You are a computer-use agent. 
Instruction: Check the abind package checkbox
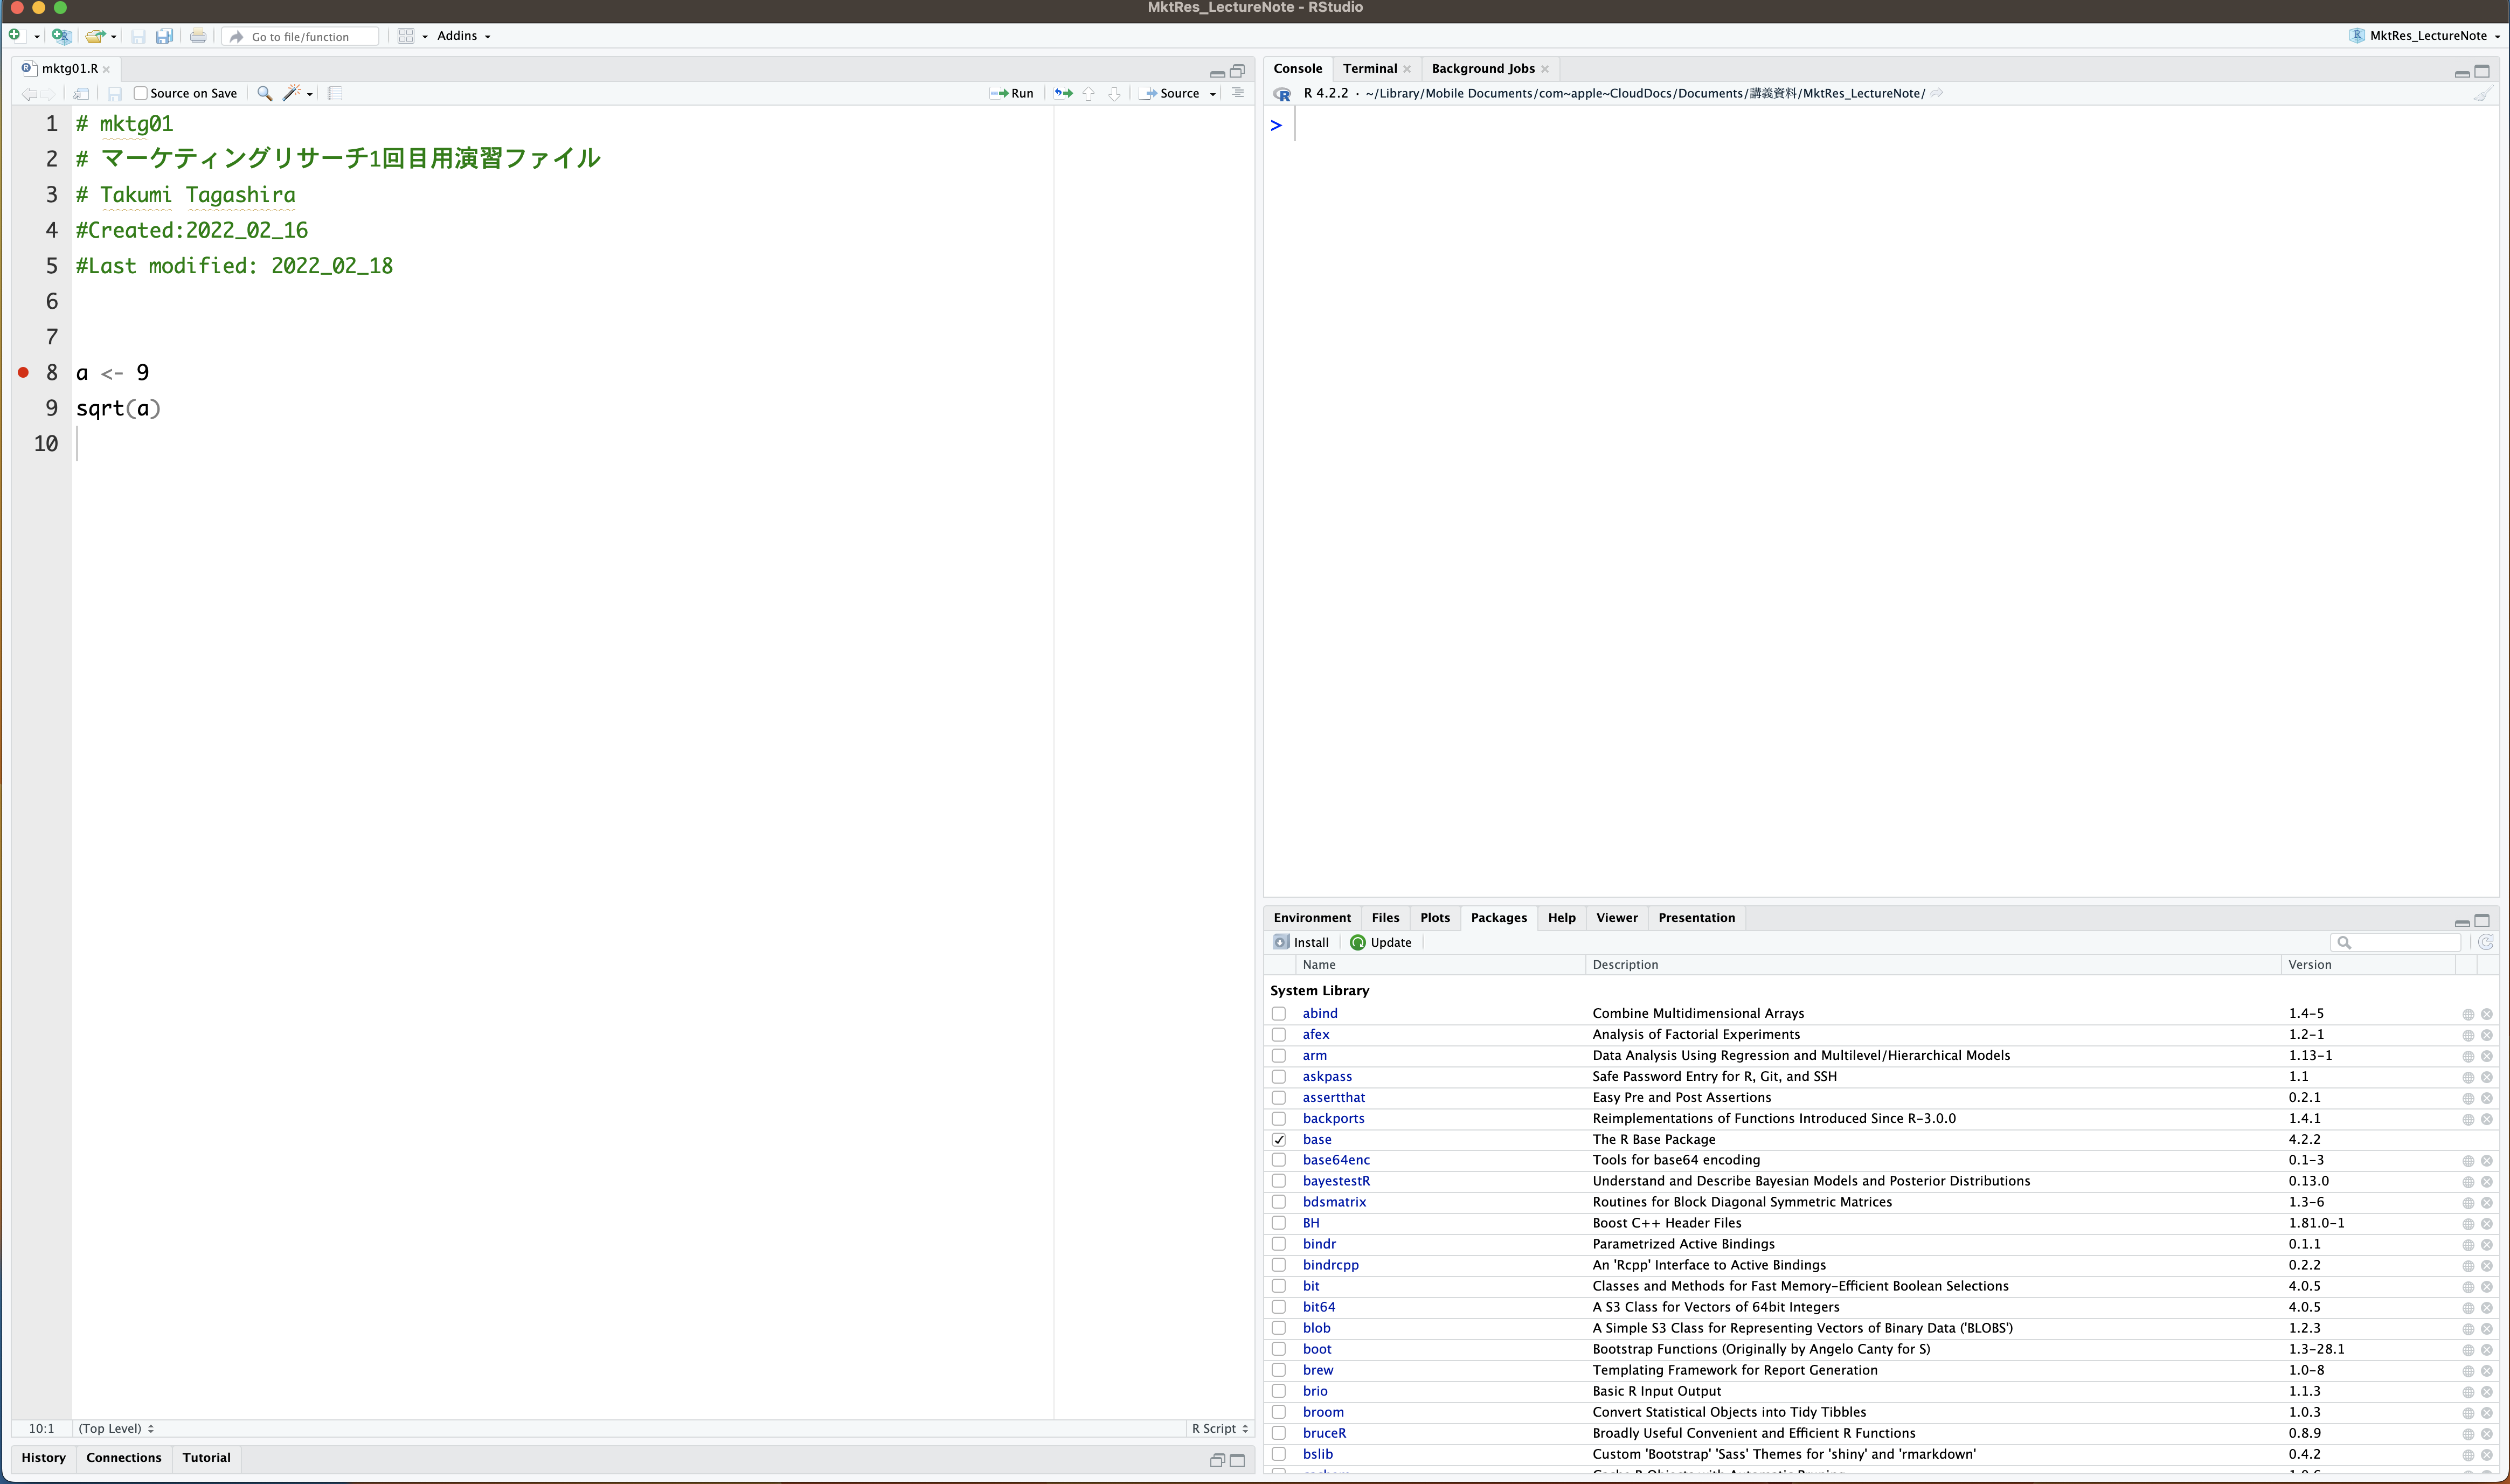[x=1278, y=1013]
